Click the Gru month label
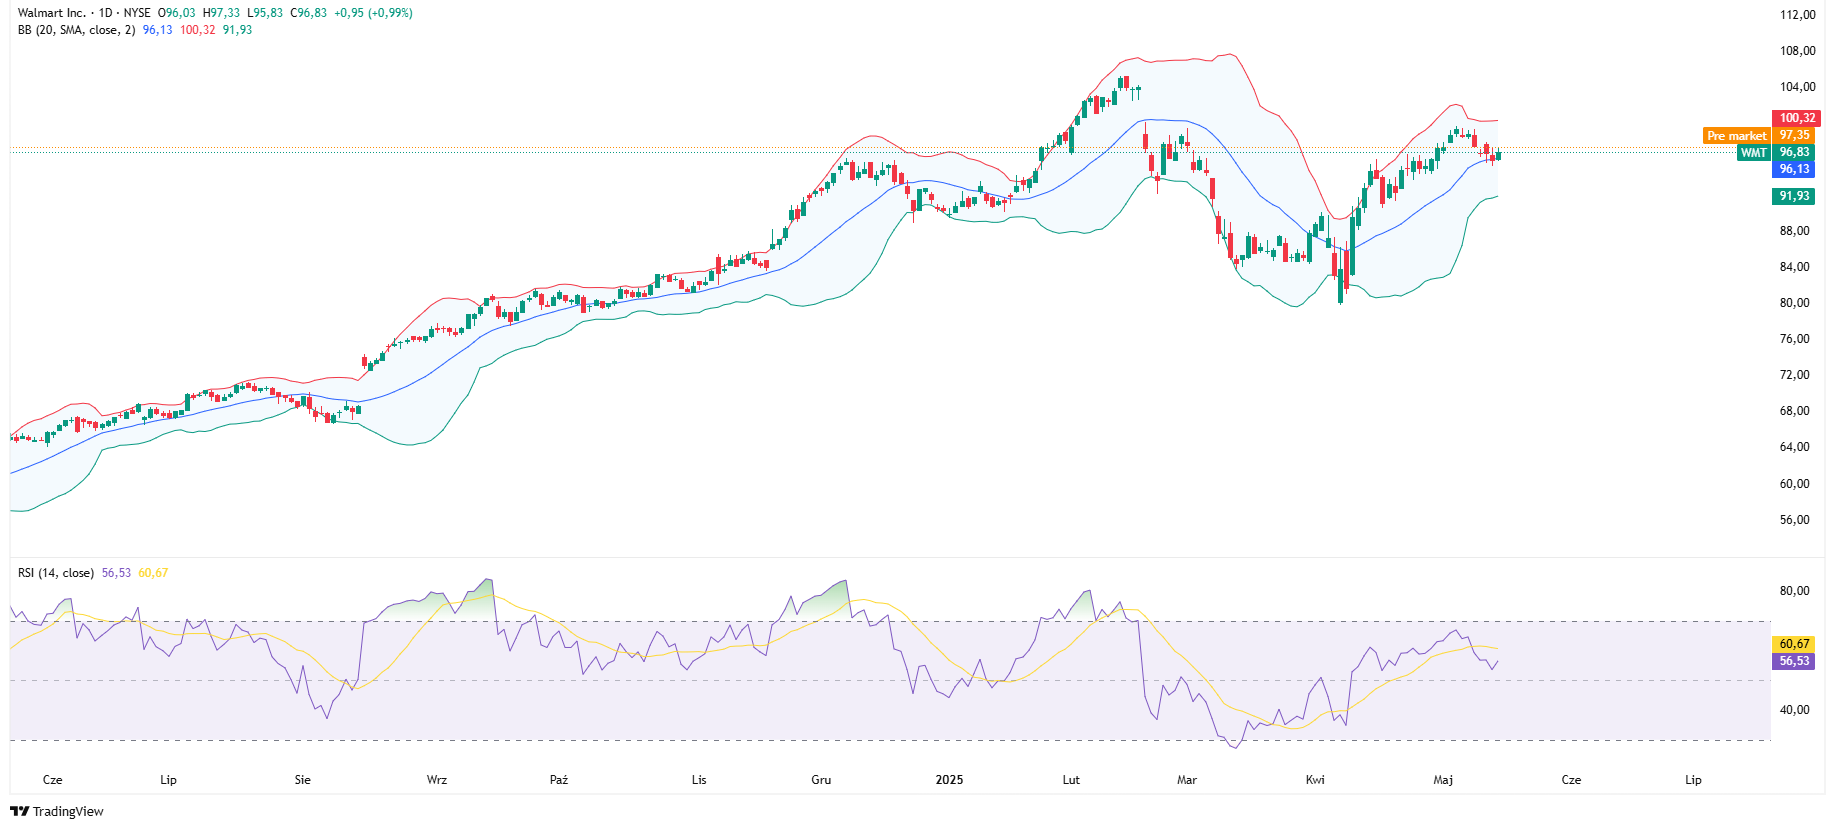 [821, 780]
